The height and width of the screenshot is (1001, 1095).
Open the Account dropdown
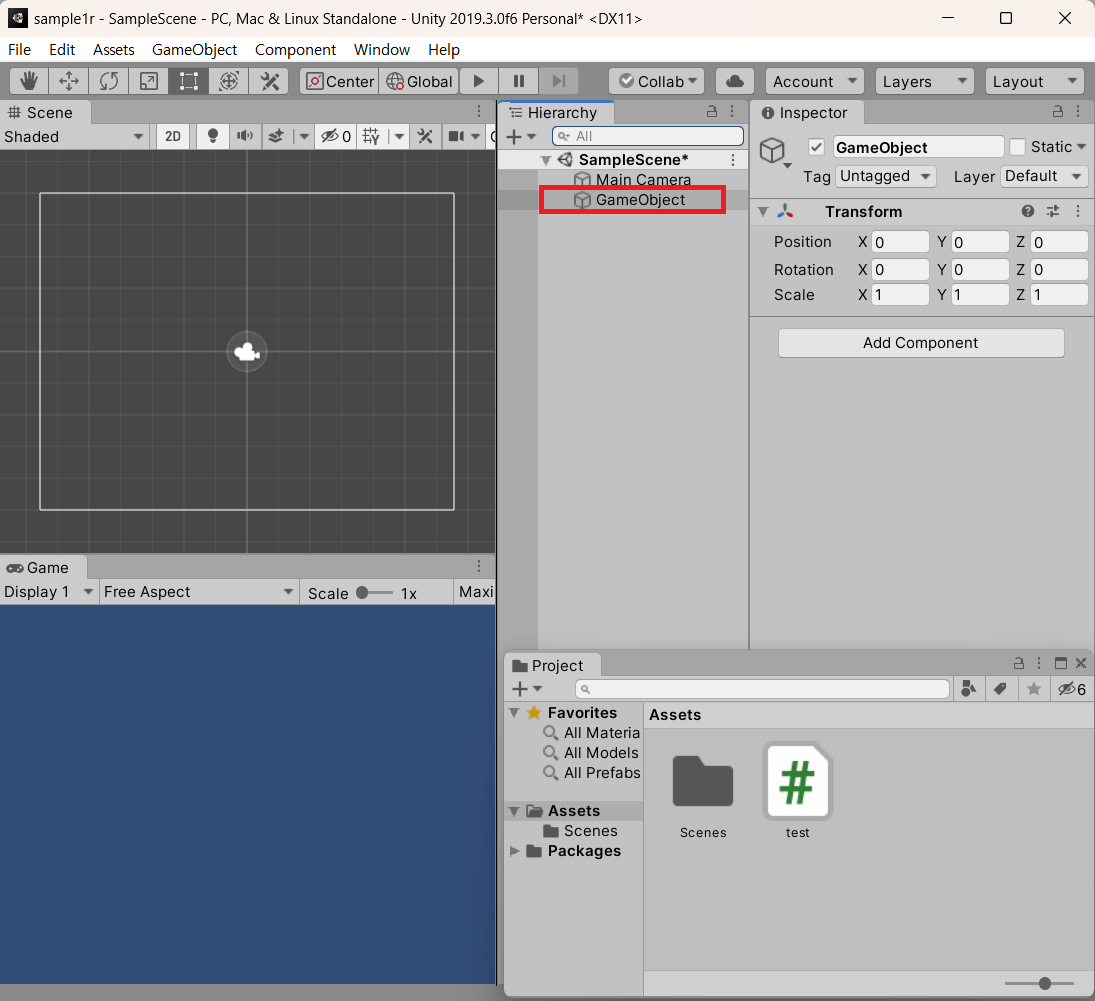click(814, 81)
